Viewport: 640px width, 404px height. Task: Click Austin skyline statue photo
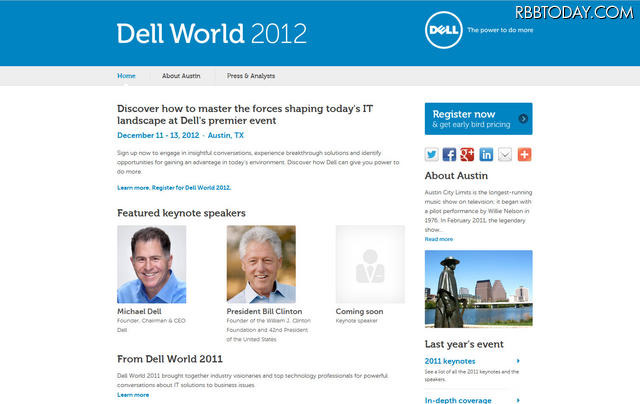click(478, 289)
